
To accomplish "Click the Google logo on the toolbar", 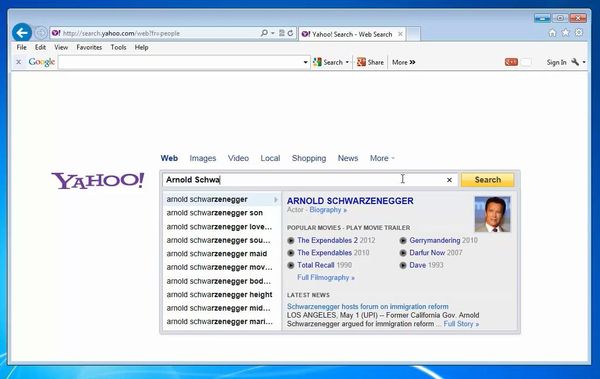I will (x=42, y=62).
